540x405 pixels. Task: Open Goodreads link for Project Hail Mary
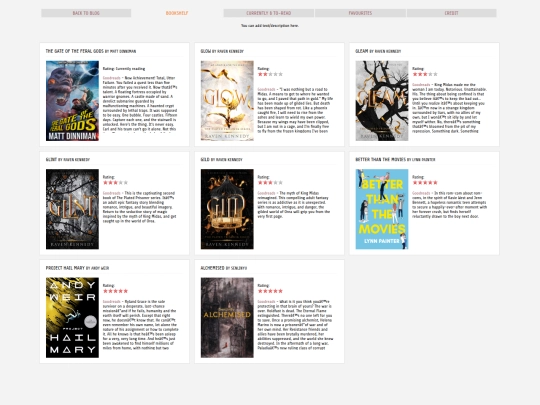click(112, 302)
